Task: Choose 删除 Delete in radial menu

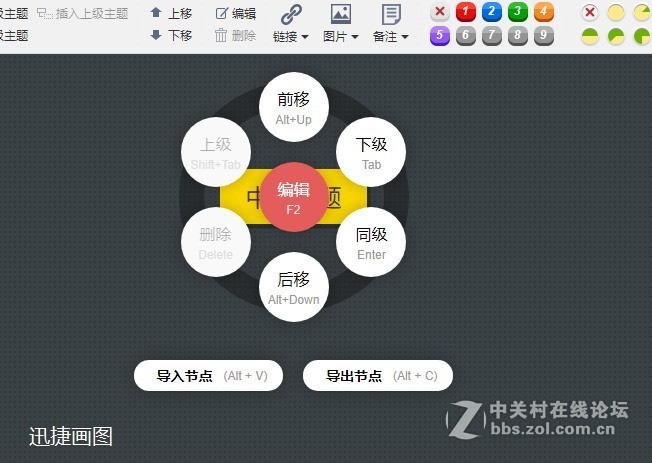Action: click(x=216, y=242)
